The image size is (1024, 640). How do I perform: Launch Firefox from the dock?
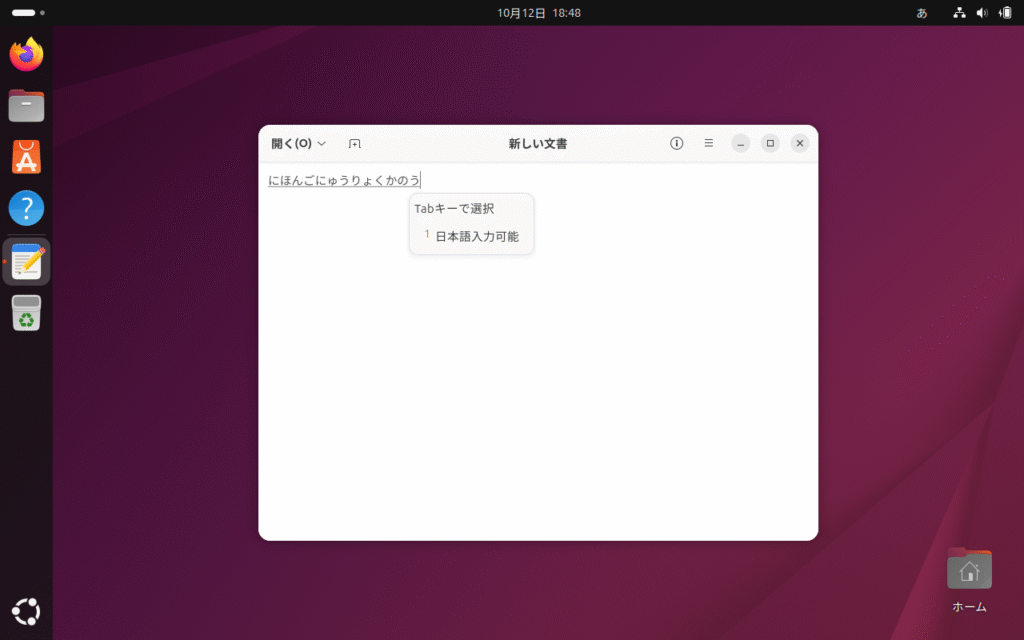coord(27,54)
